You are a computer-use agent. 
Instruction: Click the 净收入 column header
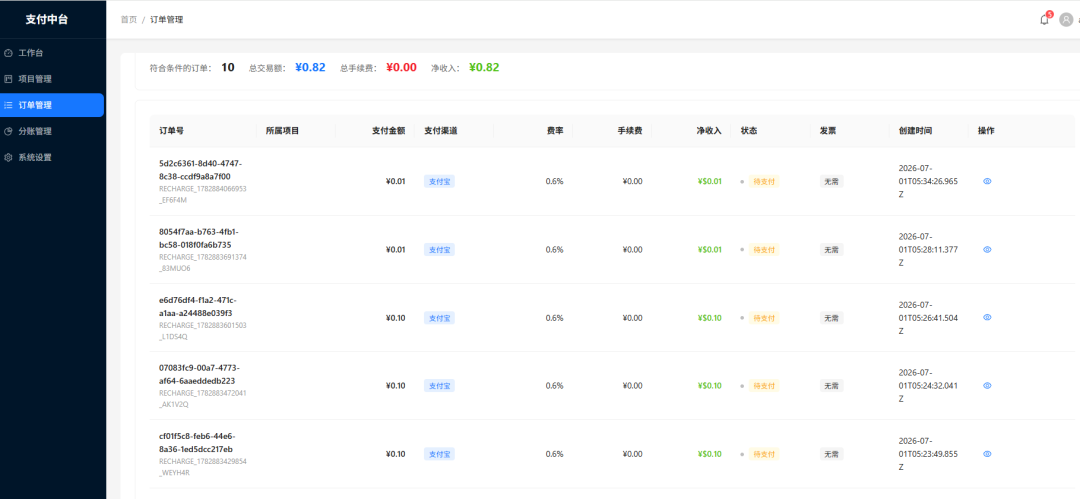(709, 130)
